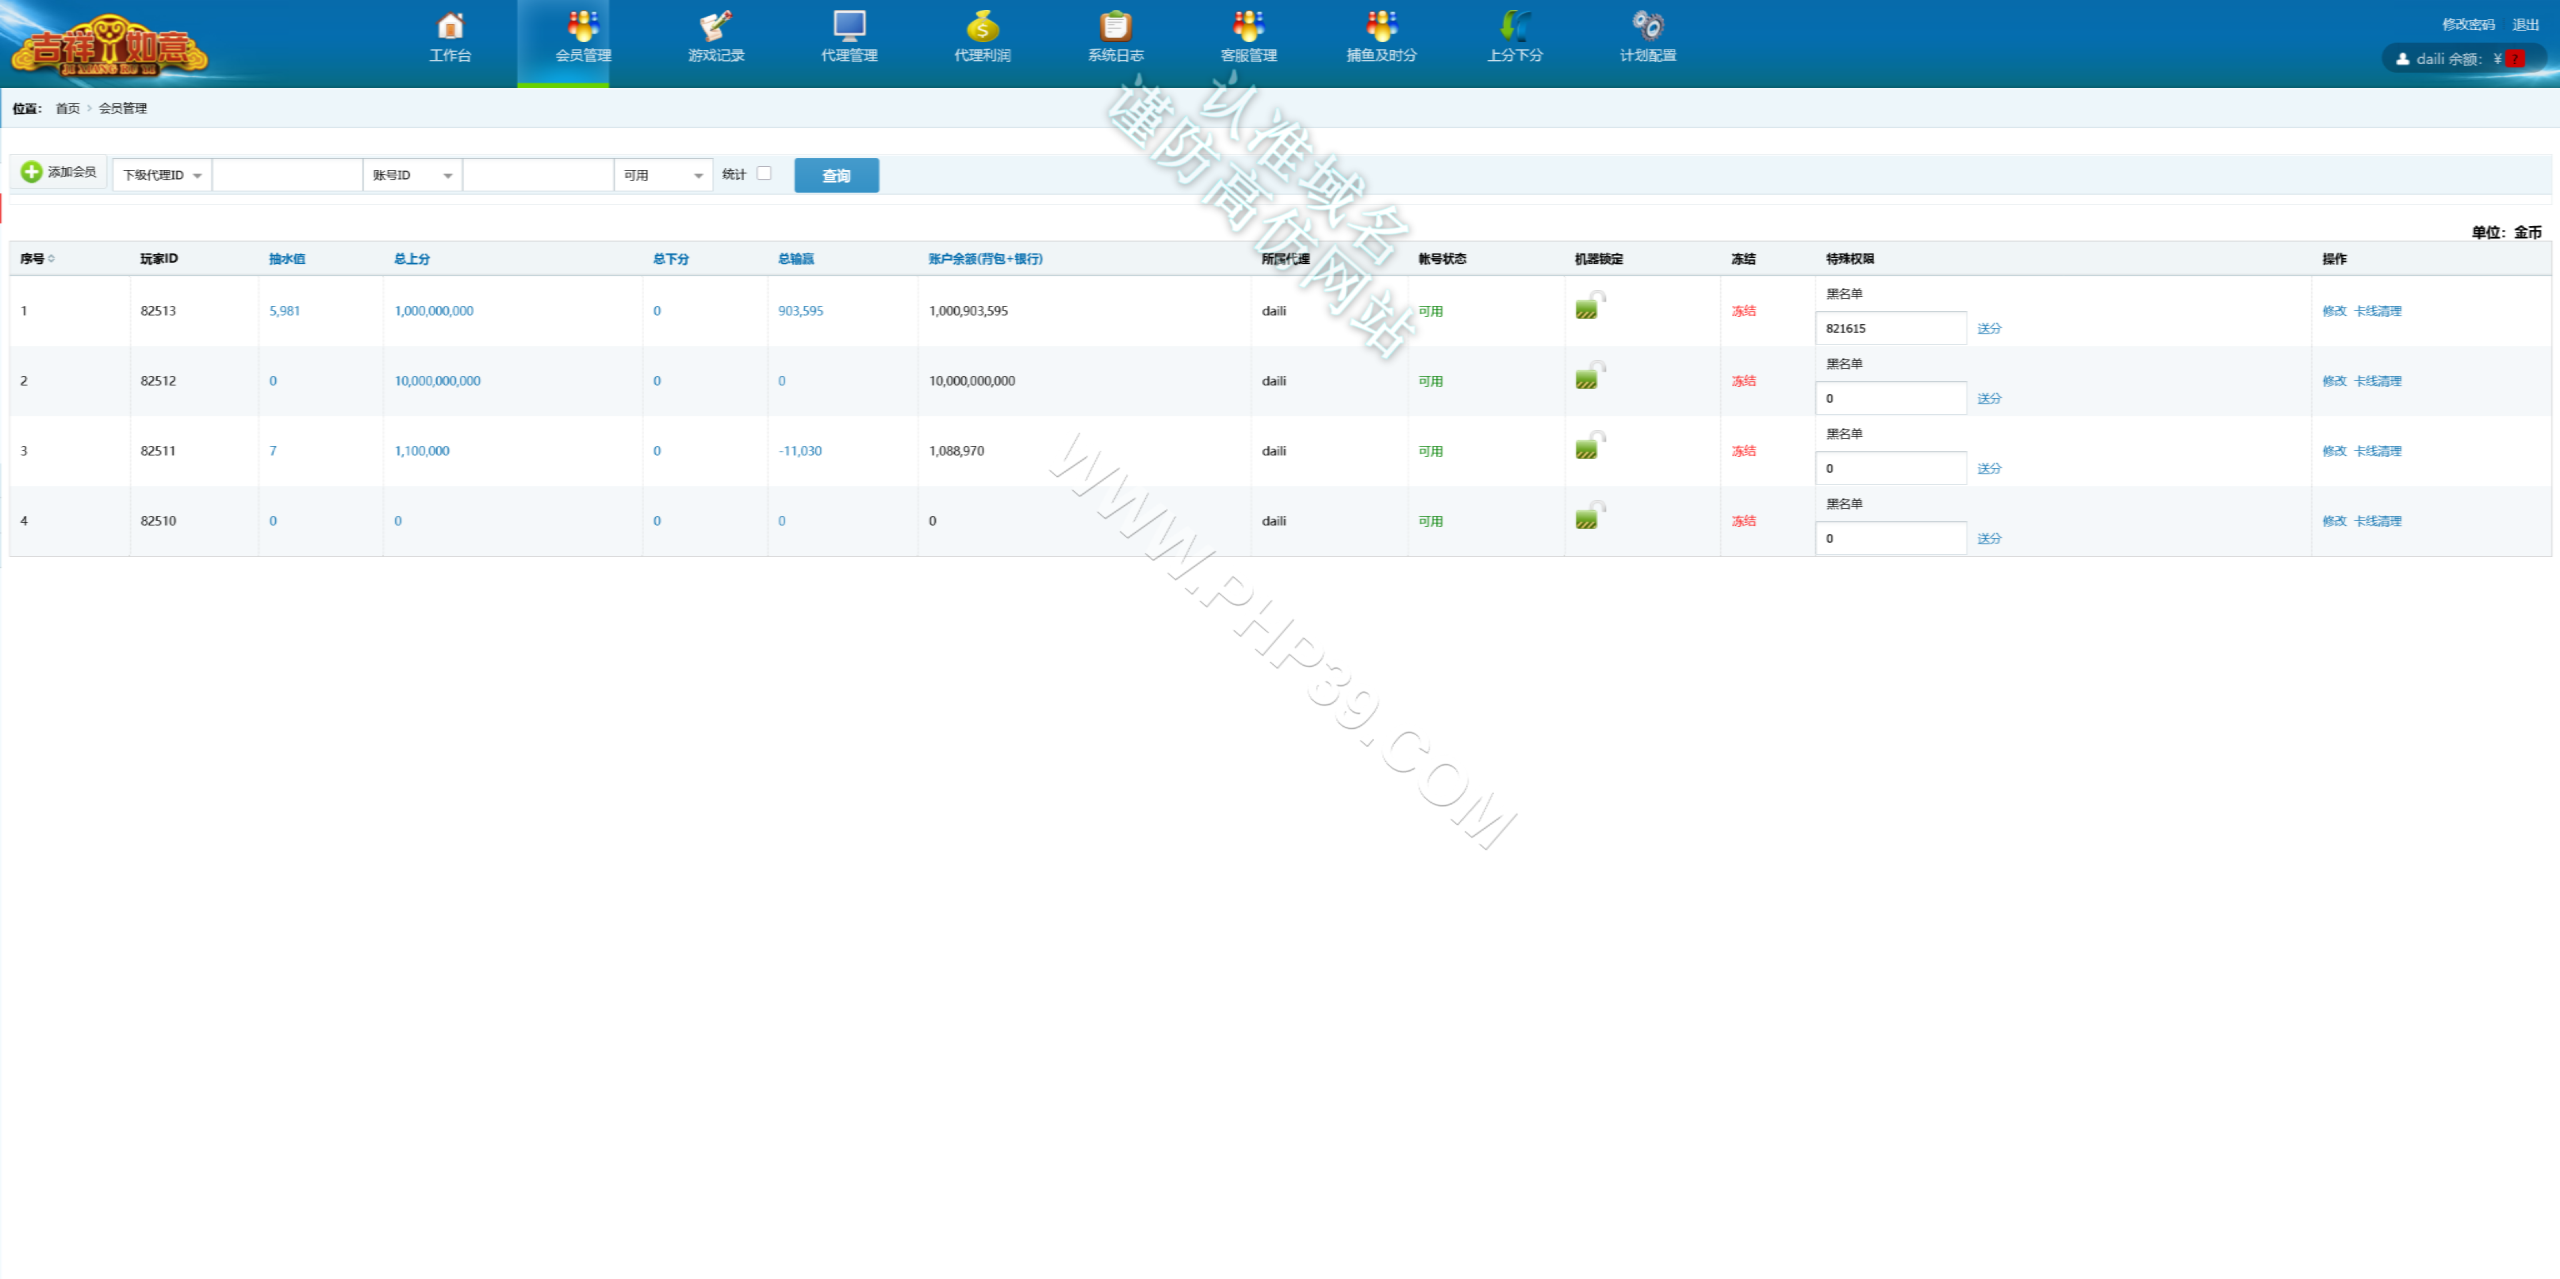Expand the 账号ID dropdown
The image size is (2560, 1279).
[412, 175]
